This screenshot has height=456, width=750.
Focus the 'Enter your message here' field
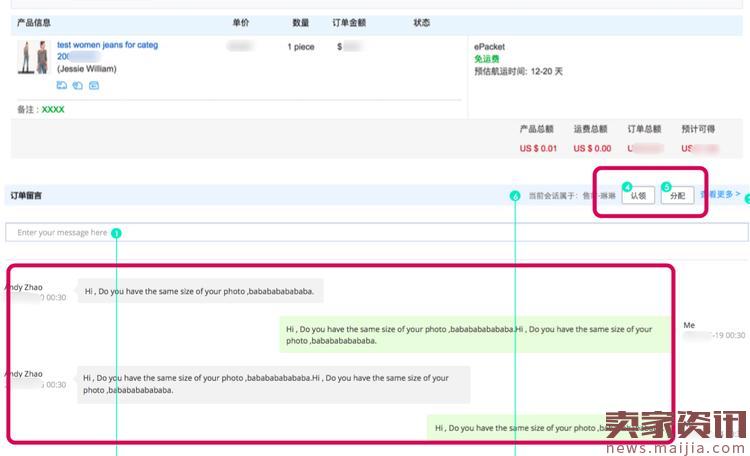pyautogui.click(x=376, y=233)
